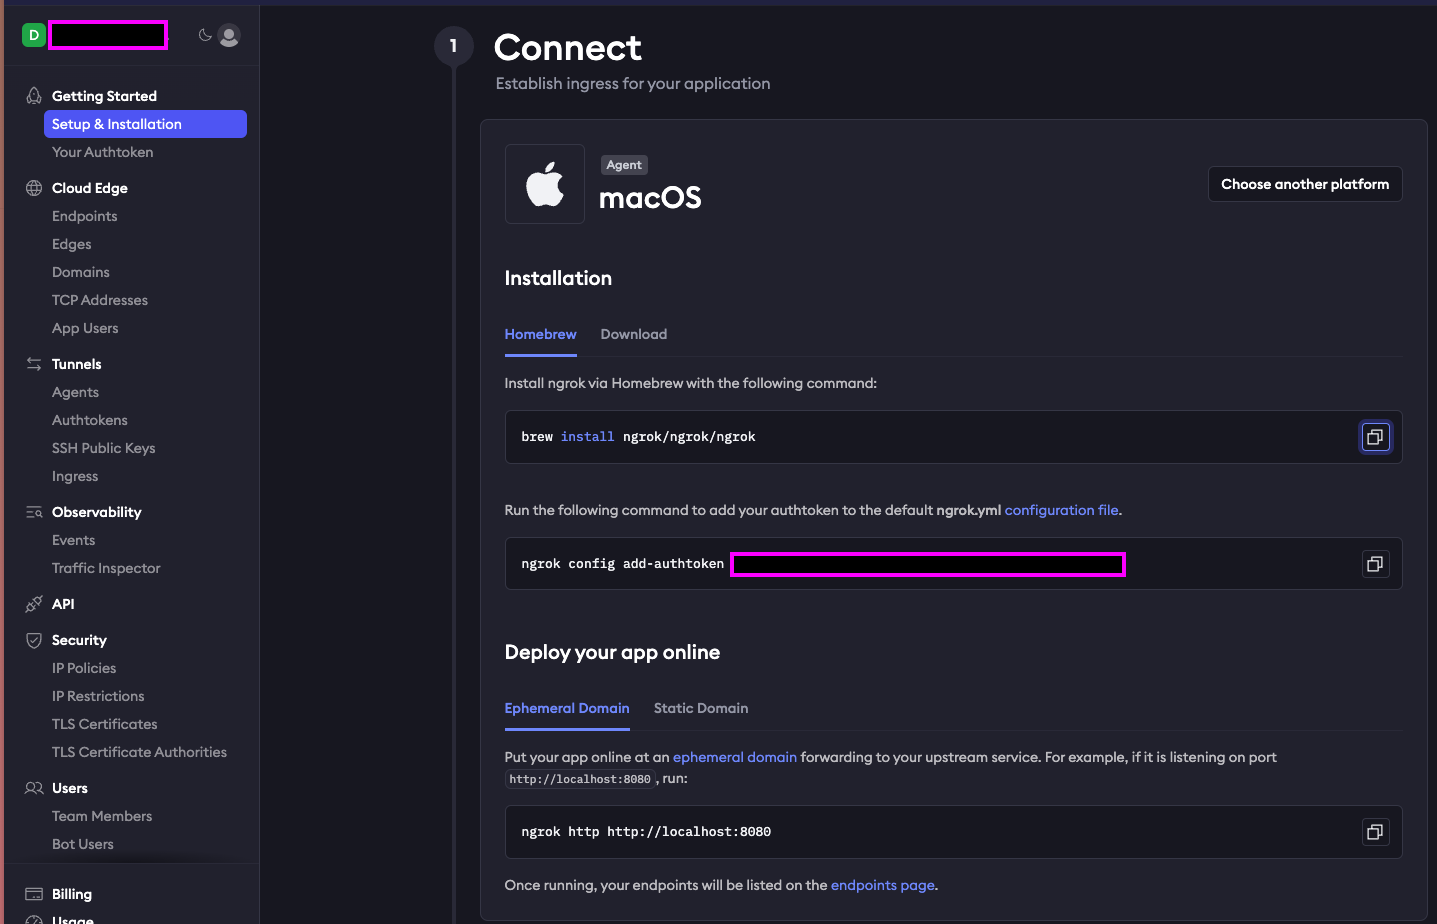Image resolution: width=1437 pixels, height=924 pixels.
Task: Copy the brew install command
Action: click(1375, 437)
